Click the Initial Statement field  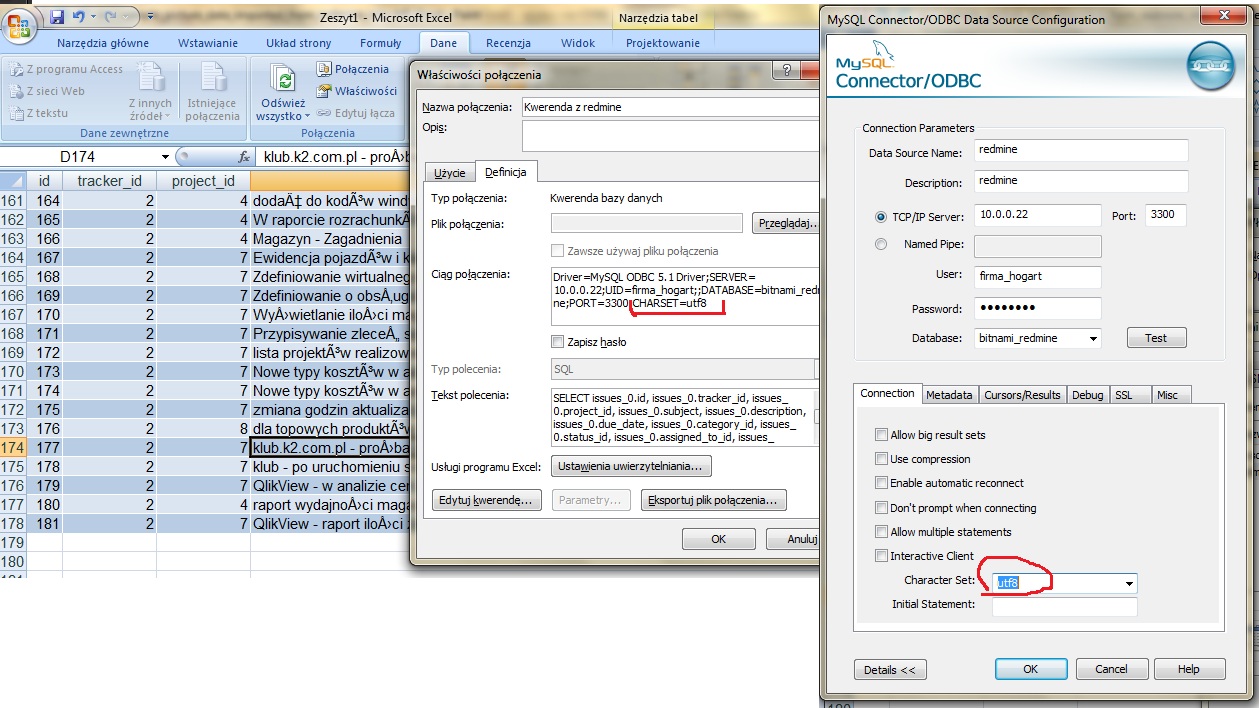pos(1065,606)
